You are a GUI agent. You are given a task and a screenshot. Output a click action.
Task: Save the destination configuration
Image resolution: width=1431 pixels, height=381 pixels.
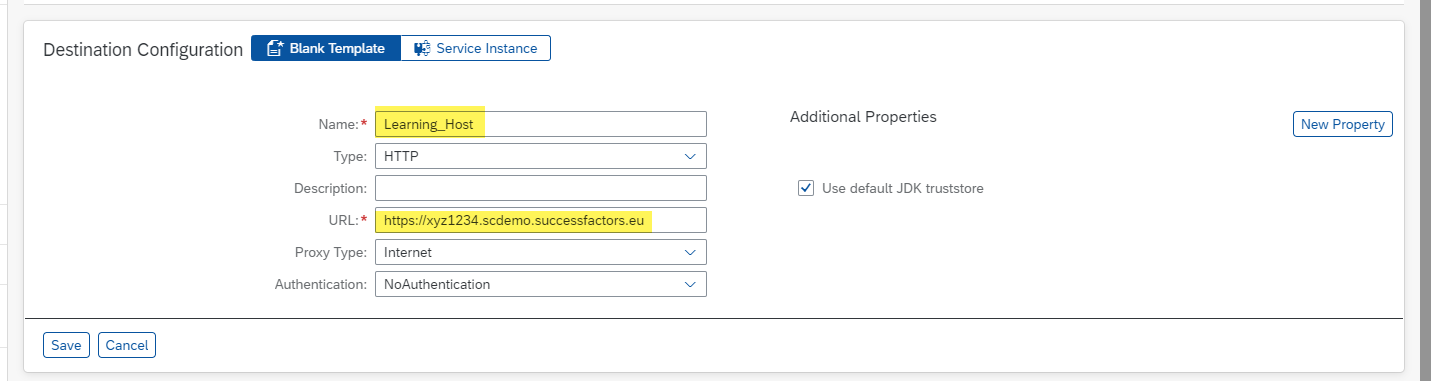[66, 345]
